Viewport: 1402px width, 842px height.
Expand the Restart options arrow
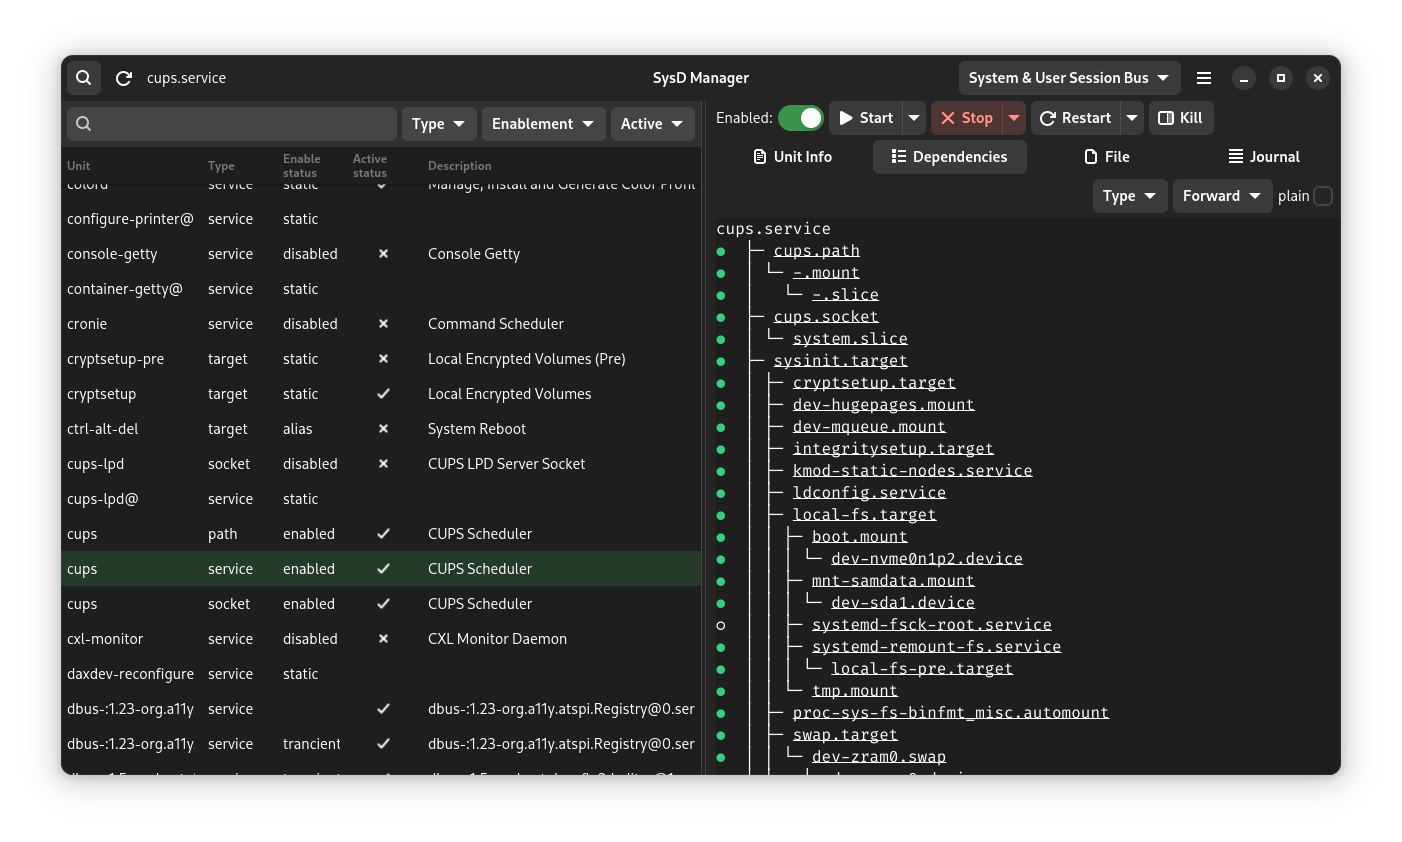coord(1132,118)
